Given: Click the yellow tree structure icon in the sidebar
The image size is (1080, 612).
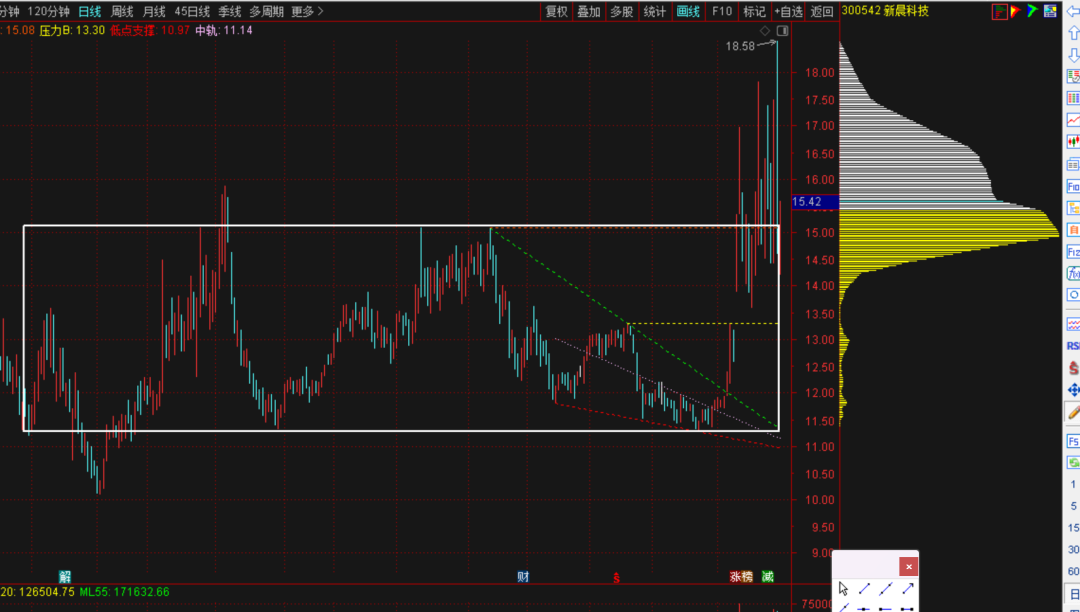Looking at the screenshot, I should coord(1073,208).
